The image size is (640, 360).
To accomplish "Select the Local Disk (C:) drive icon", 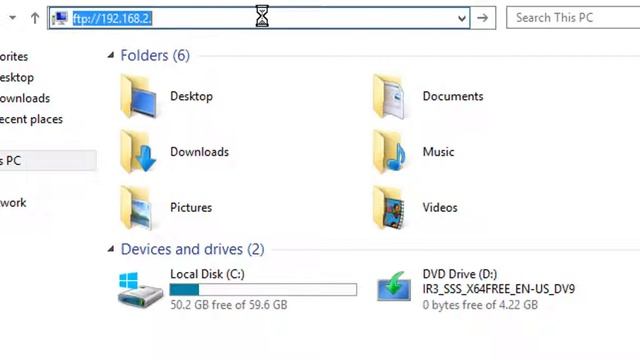I will (x=140, y=289).
